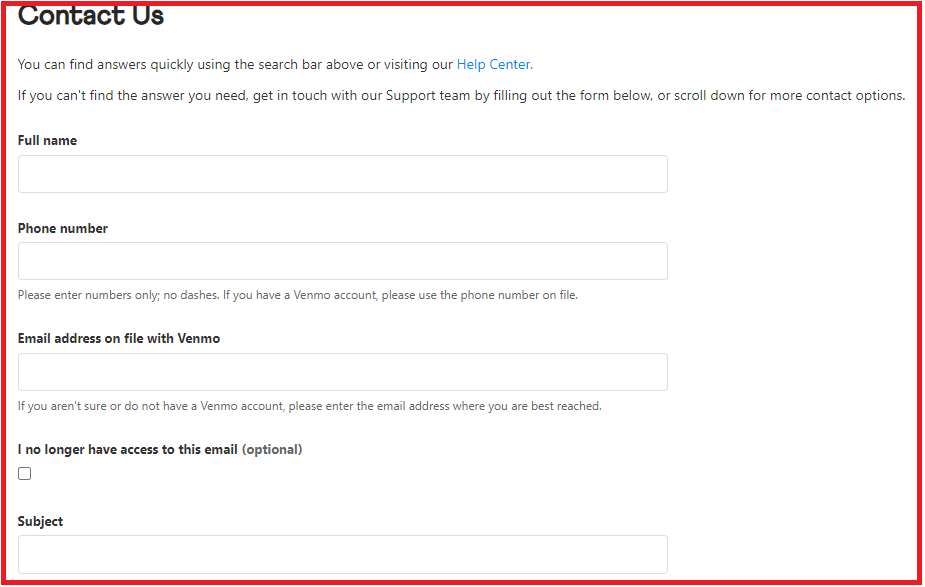Click the Contact Us heading
The width and height of the screenshot is (925, 587).
coord(91,15)
